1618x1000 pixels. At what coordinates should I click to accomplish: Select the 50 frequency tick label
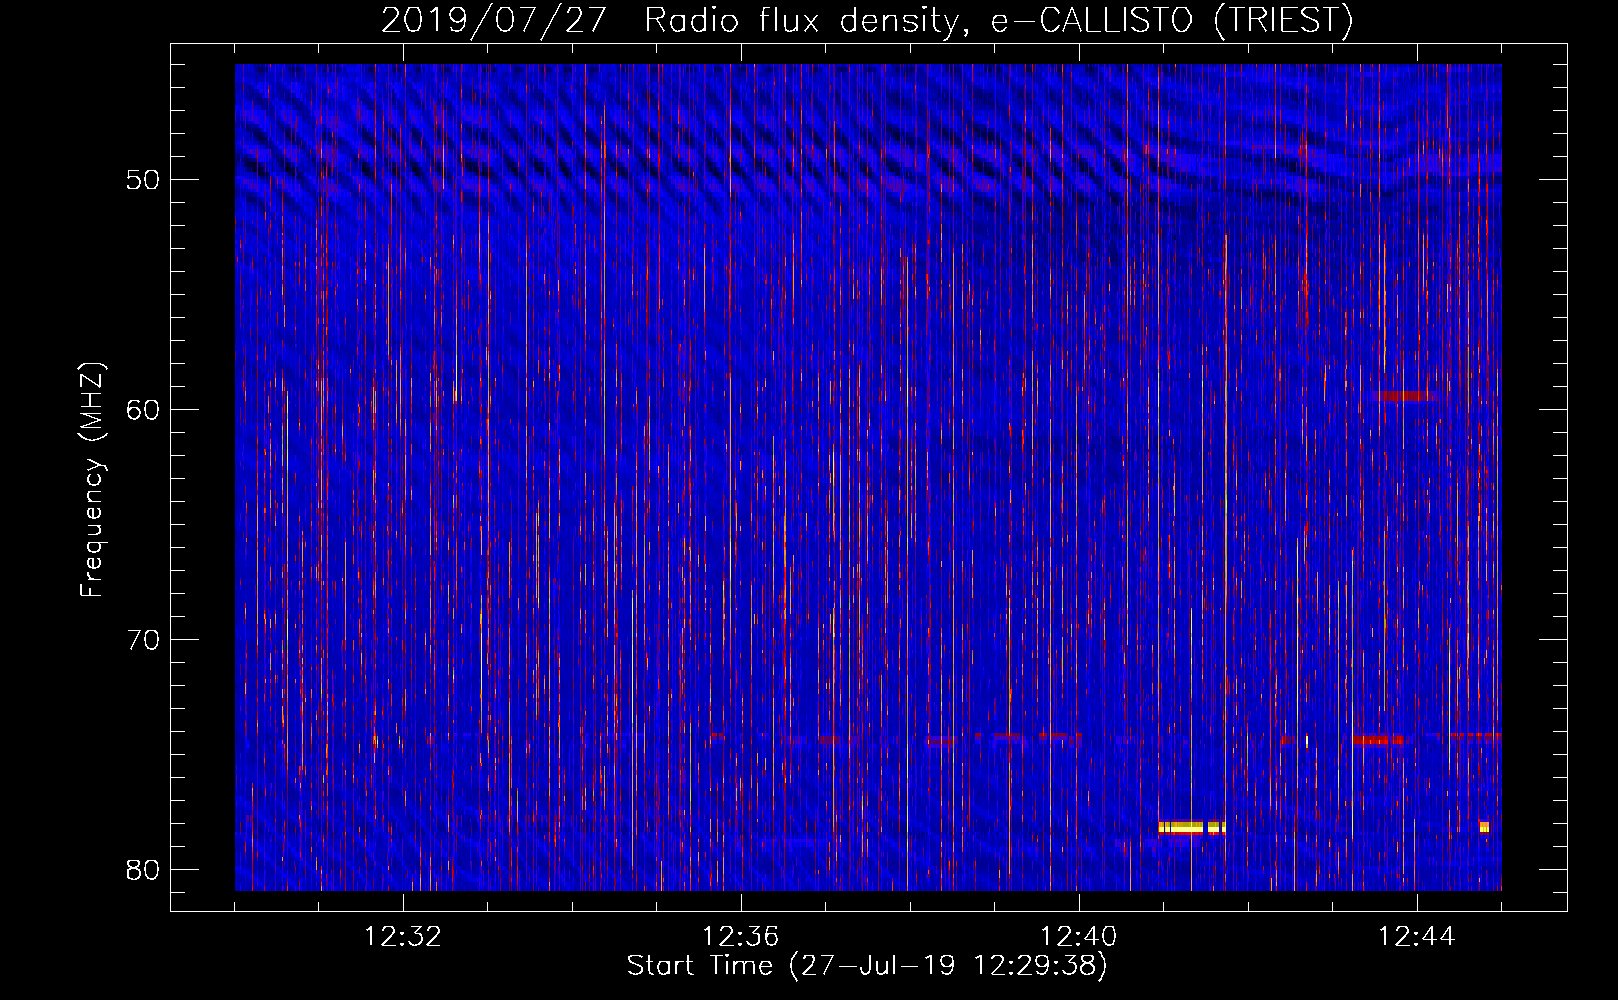point(144,180)
